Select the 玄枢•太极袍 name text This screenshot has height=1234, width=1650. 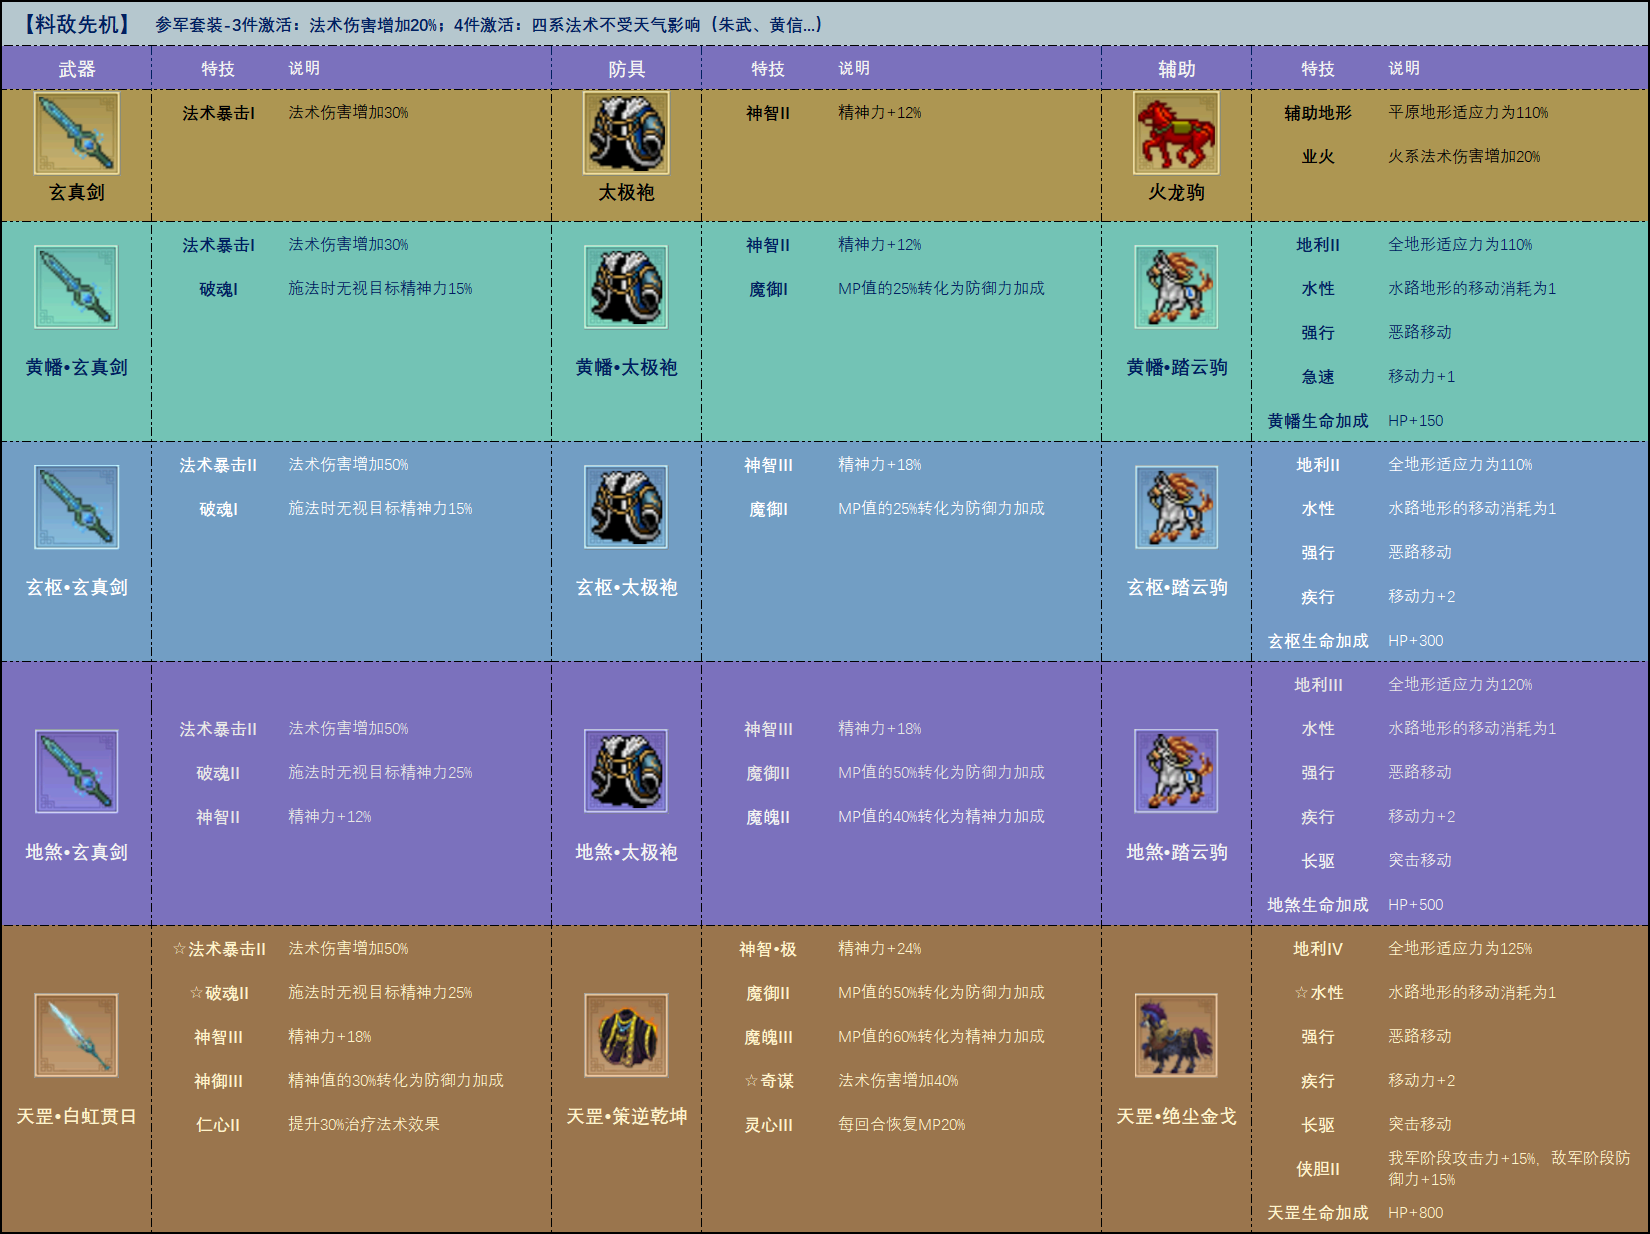pyautogui.click(x=627, y=587)
